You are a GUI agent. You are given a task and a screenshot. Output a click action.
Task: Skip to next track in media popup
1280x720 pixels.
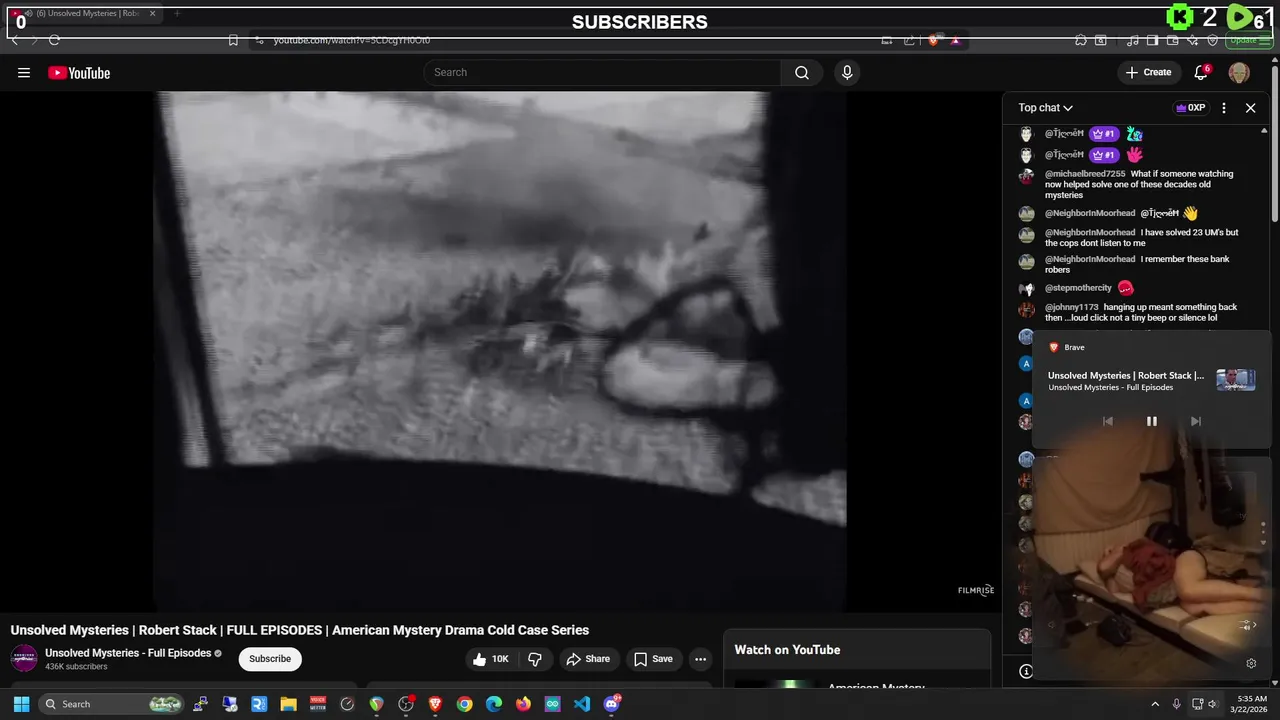tap(1195, 421)
